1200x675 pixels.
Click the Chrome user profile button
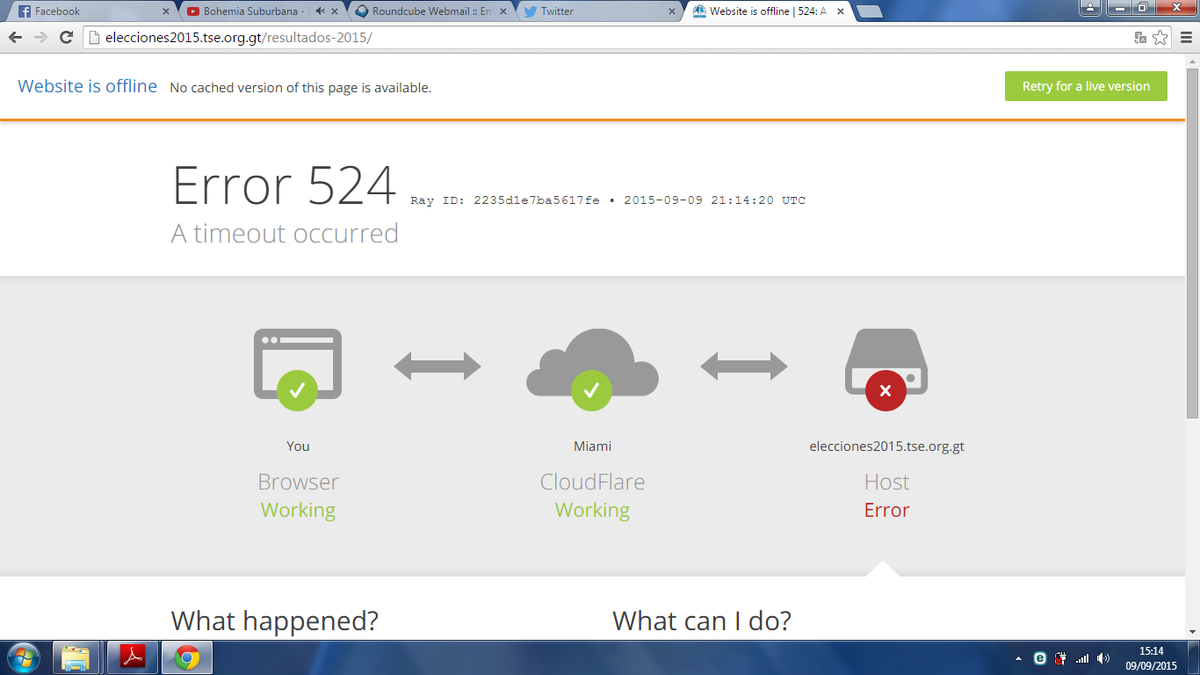1090,8
